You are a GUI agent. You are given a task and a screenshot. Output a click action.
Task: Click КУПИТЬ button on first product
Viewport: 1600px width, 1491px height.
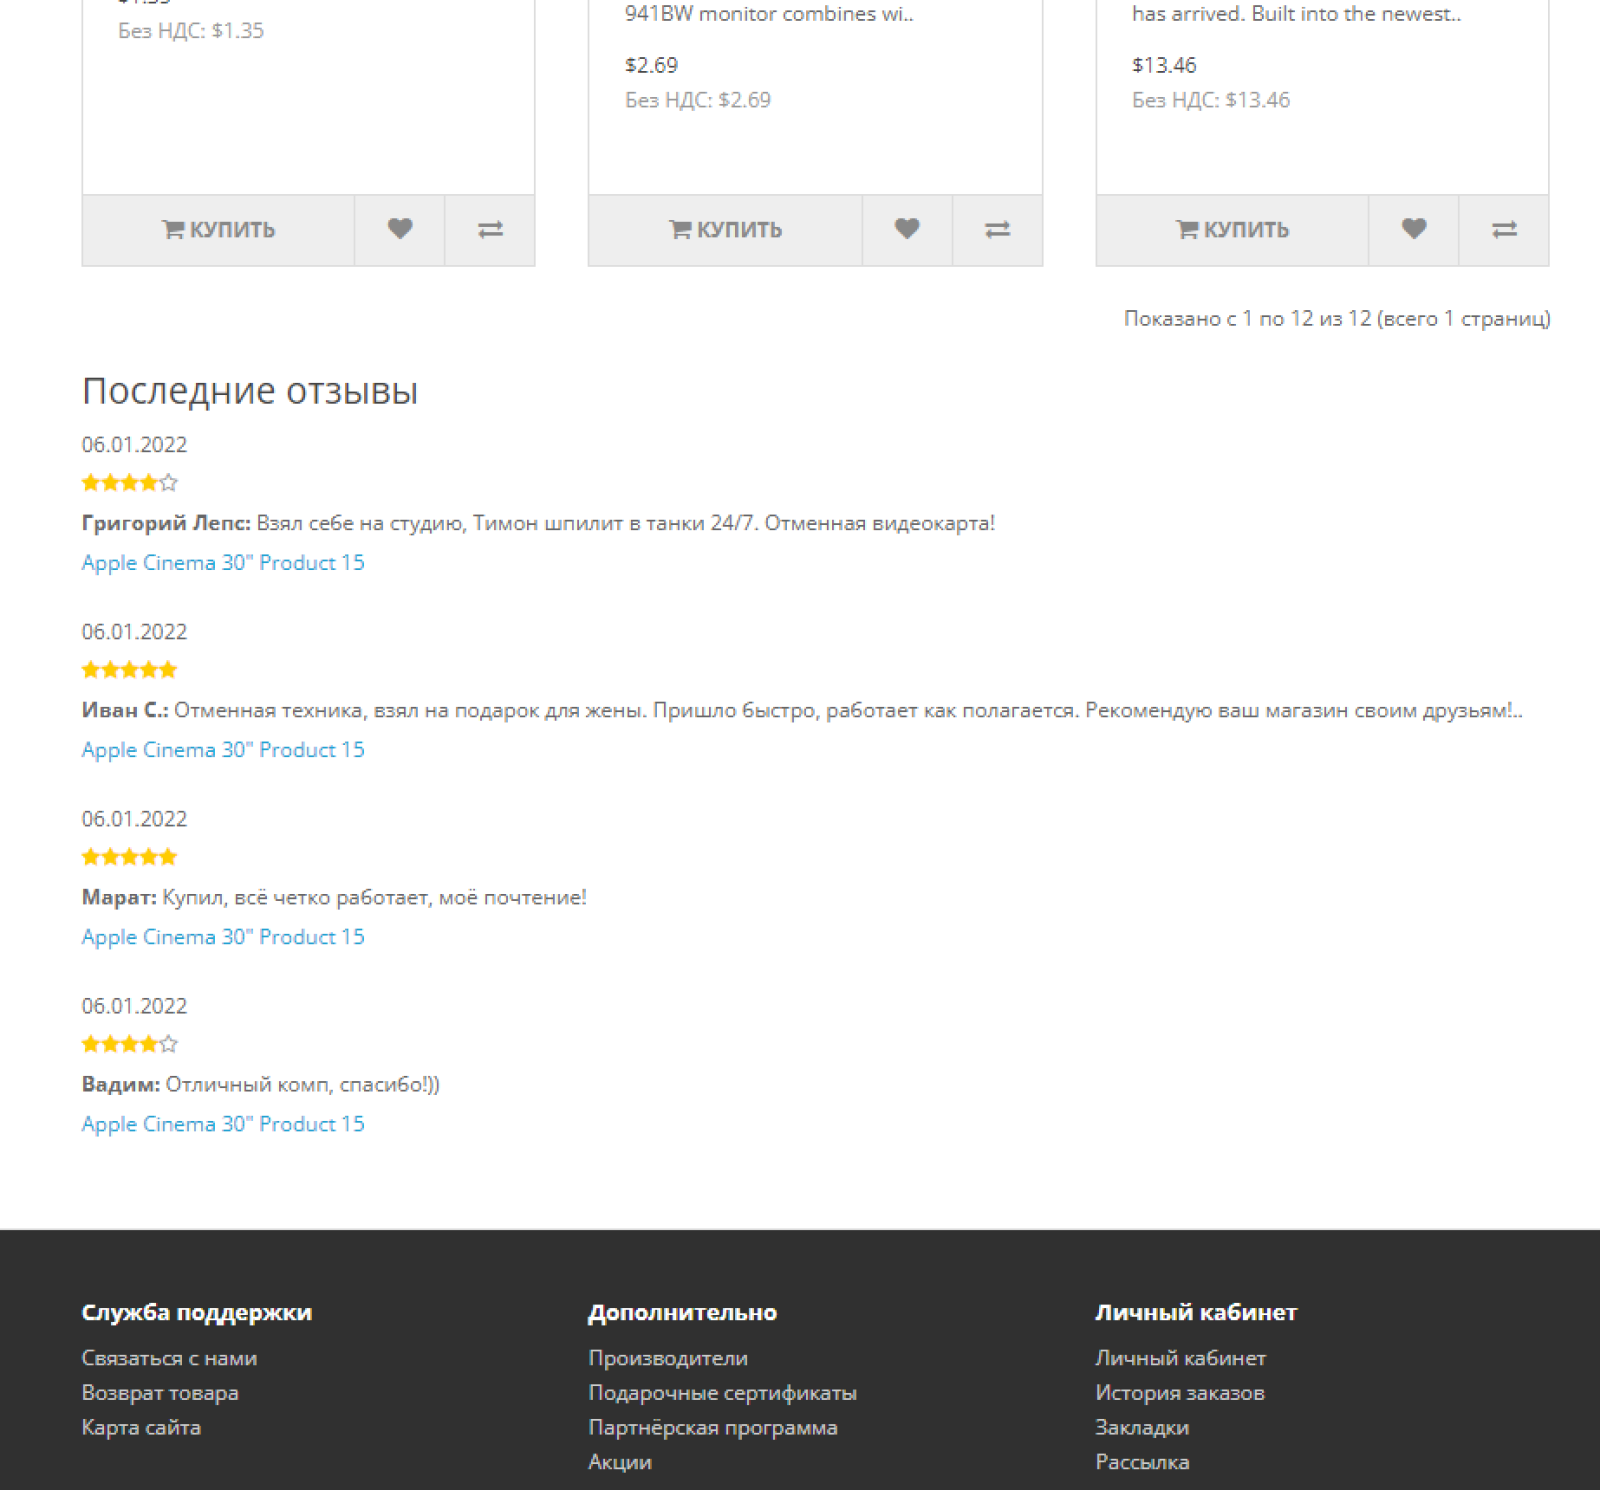coord(219,230)
